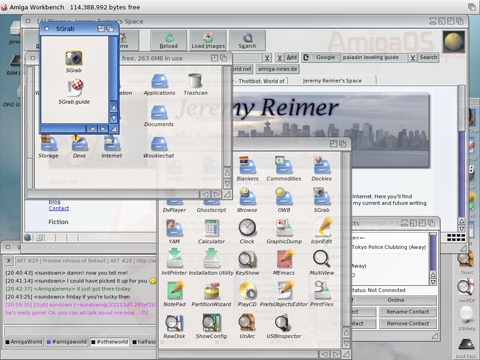Launch the MEmacs icon
Viewport: 480px width, 360px height.
pos(284,259)
